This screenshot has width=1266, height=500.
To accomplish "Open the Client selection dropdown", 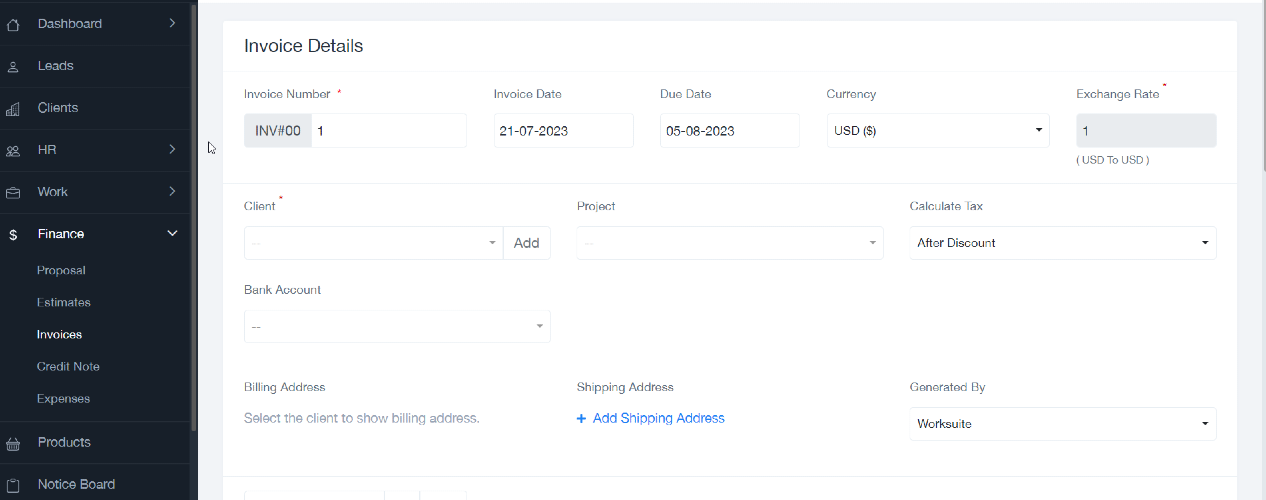I will [x=373, y=243].
